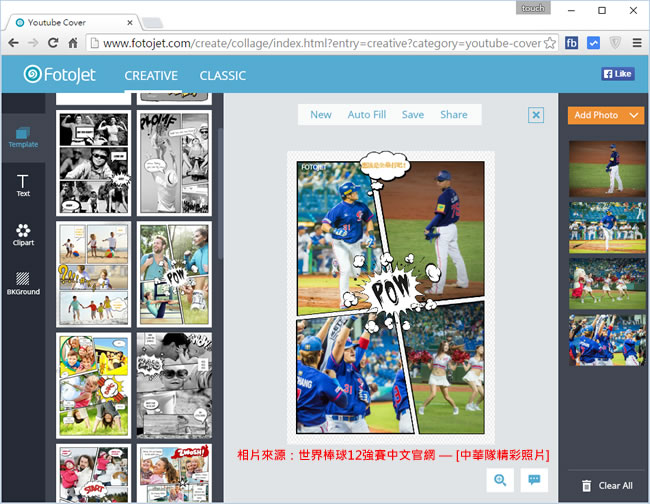The width and height of the screenshot is (650, 504).
Task: Expand the Add Photo dropdown arrow
Action: coord(635,115)
